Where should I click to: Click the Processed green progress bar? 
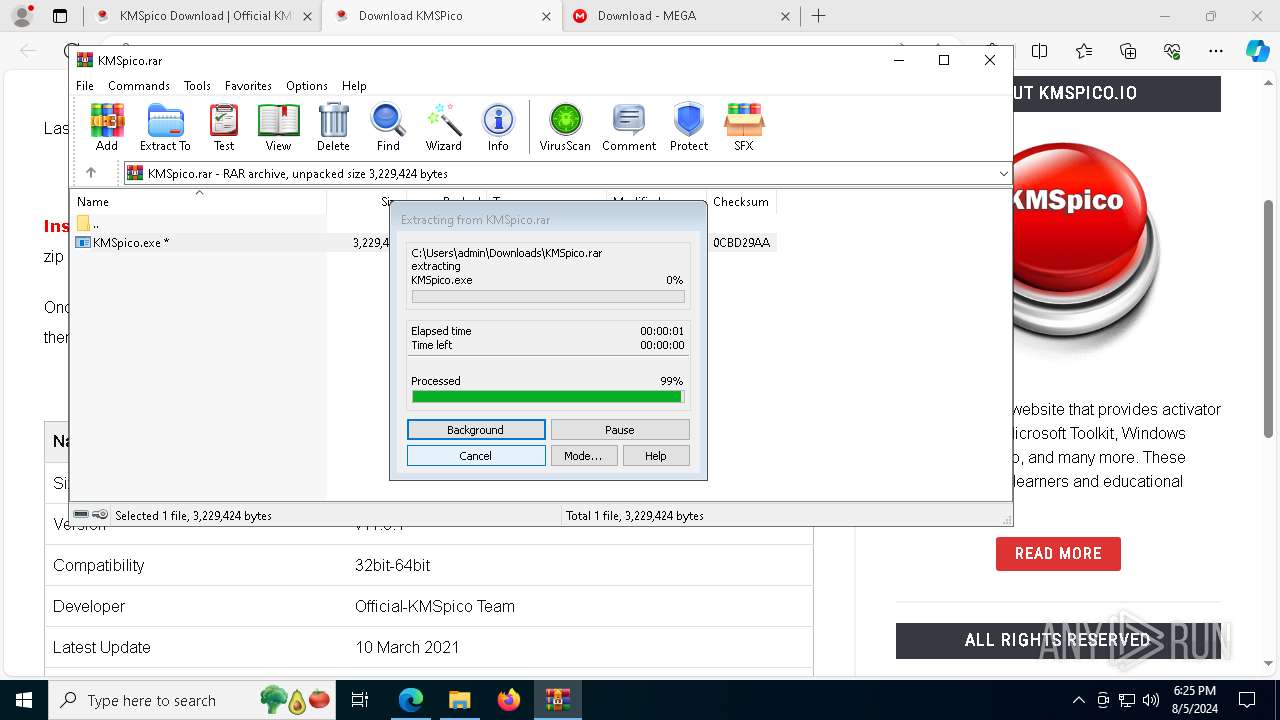tap(548, 397)
